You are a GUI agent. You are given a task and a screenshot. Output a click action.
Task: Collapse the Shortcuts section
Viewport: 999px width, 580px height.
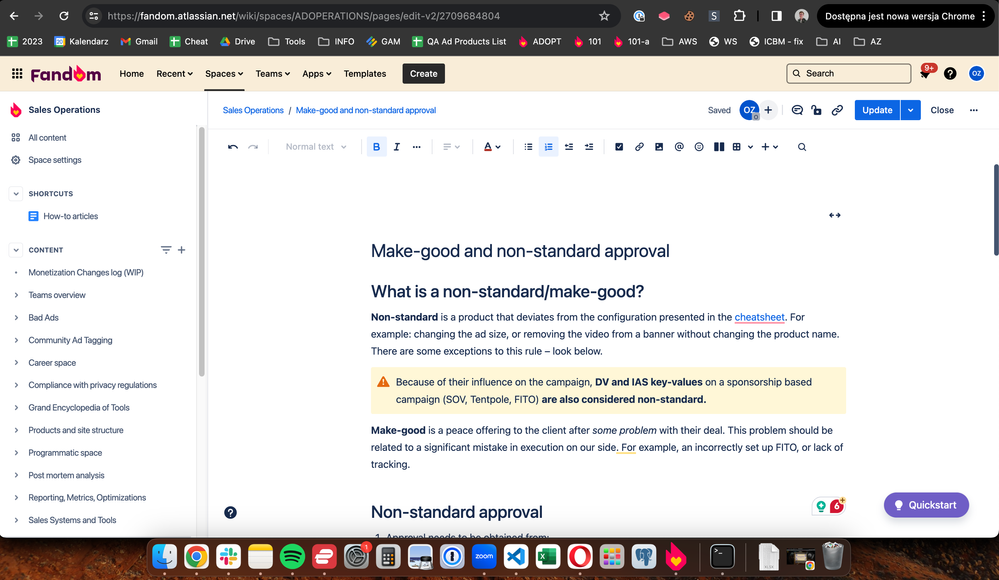pyautogui.click(x=16, y=193)
